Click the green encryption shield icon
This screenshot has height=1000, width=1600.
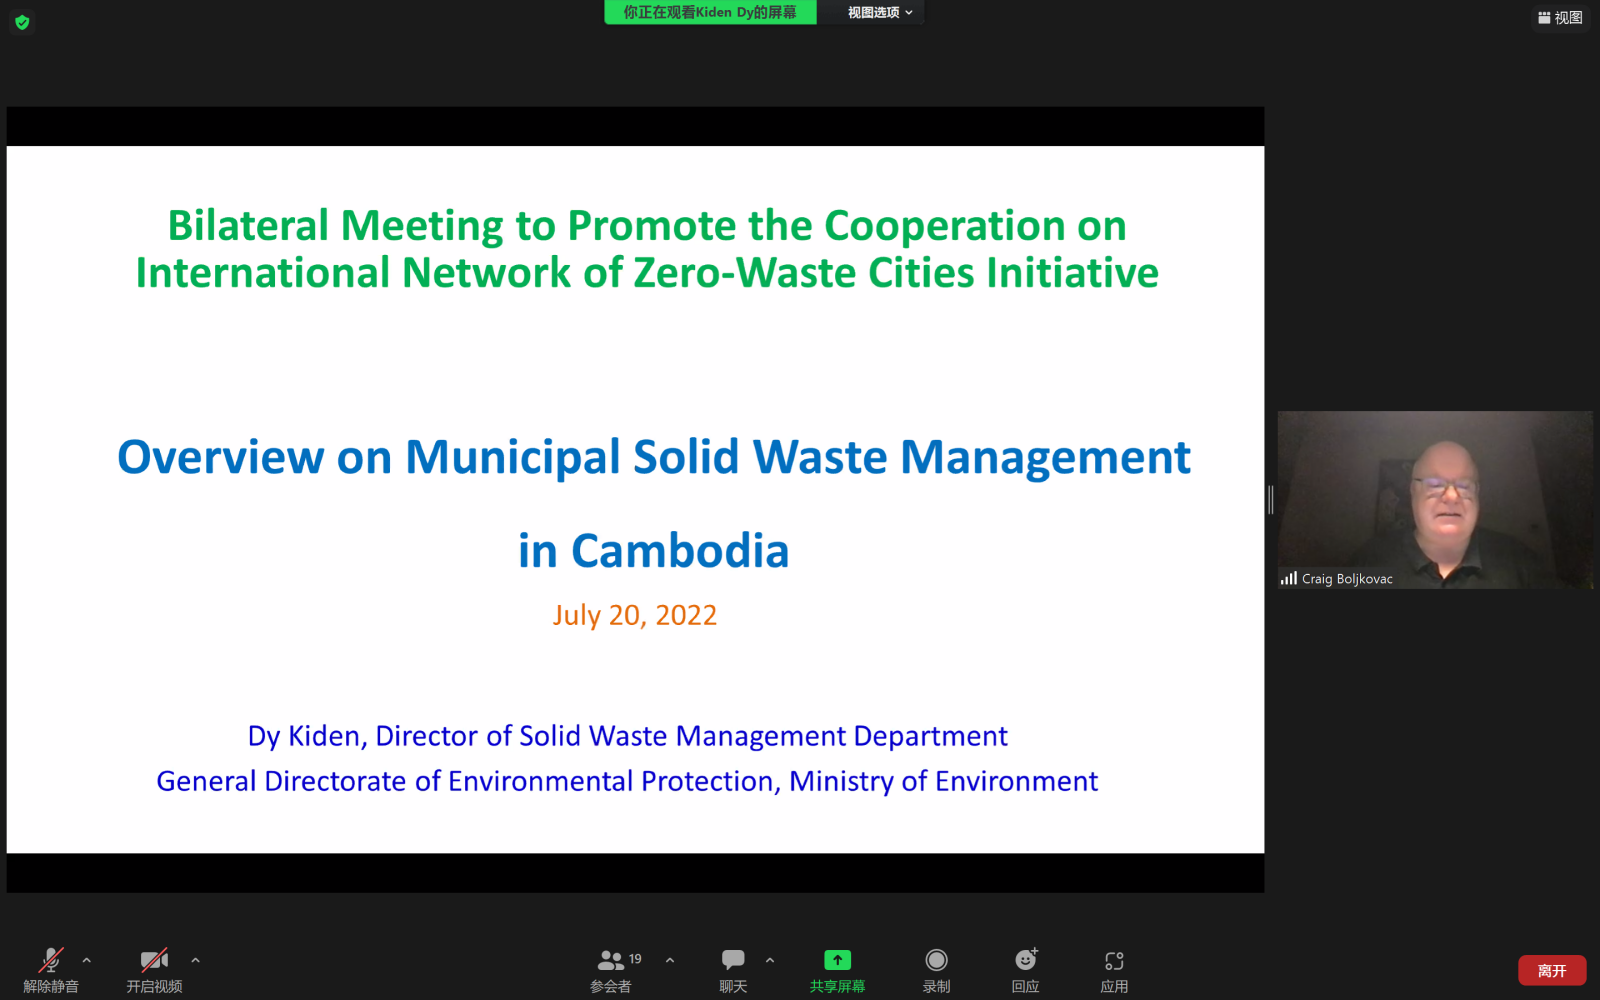pos(22,22)
